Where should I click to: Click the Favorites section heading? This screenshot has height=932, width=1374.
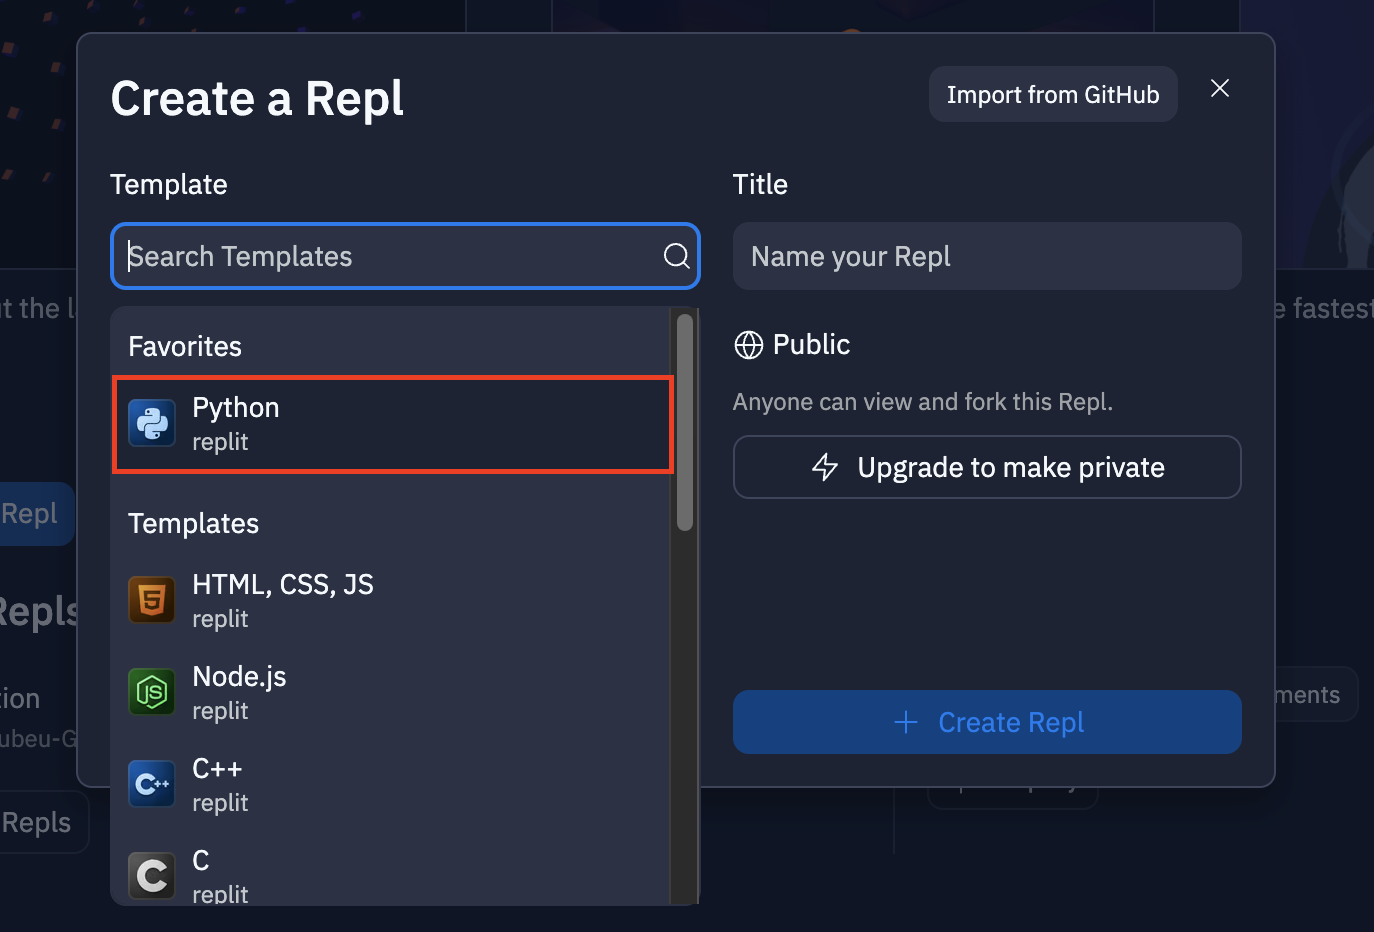pyautogui.click(x=185, y=346)
